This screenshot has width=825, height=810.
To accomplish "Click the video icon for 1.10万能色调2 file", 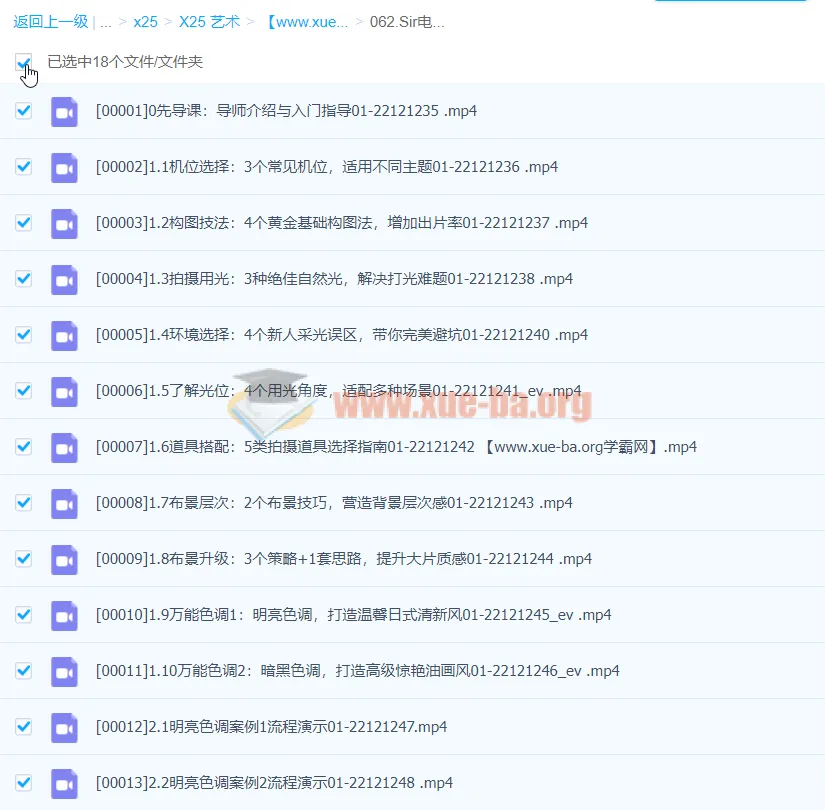I will [64, 671].
